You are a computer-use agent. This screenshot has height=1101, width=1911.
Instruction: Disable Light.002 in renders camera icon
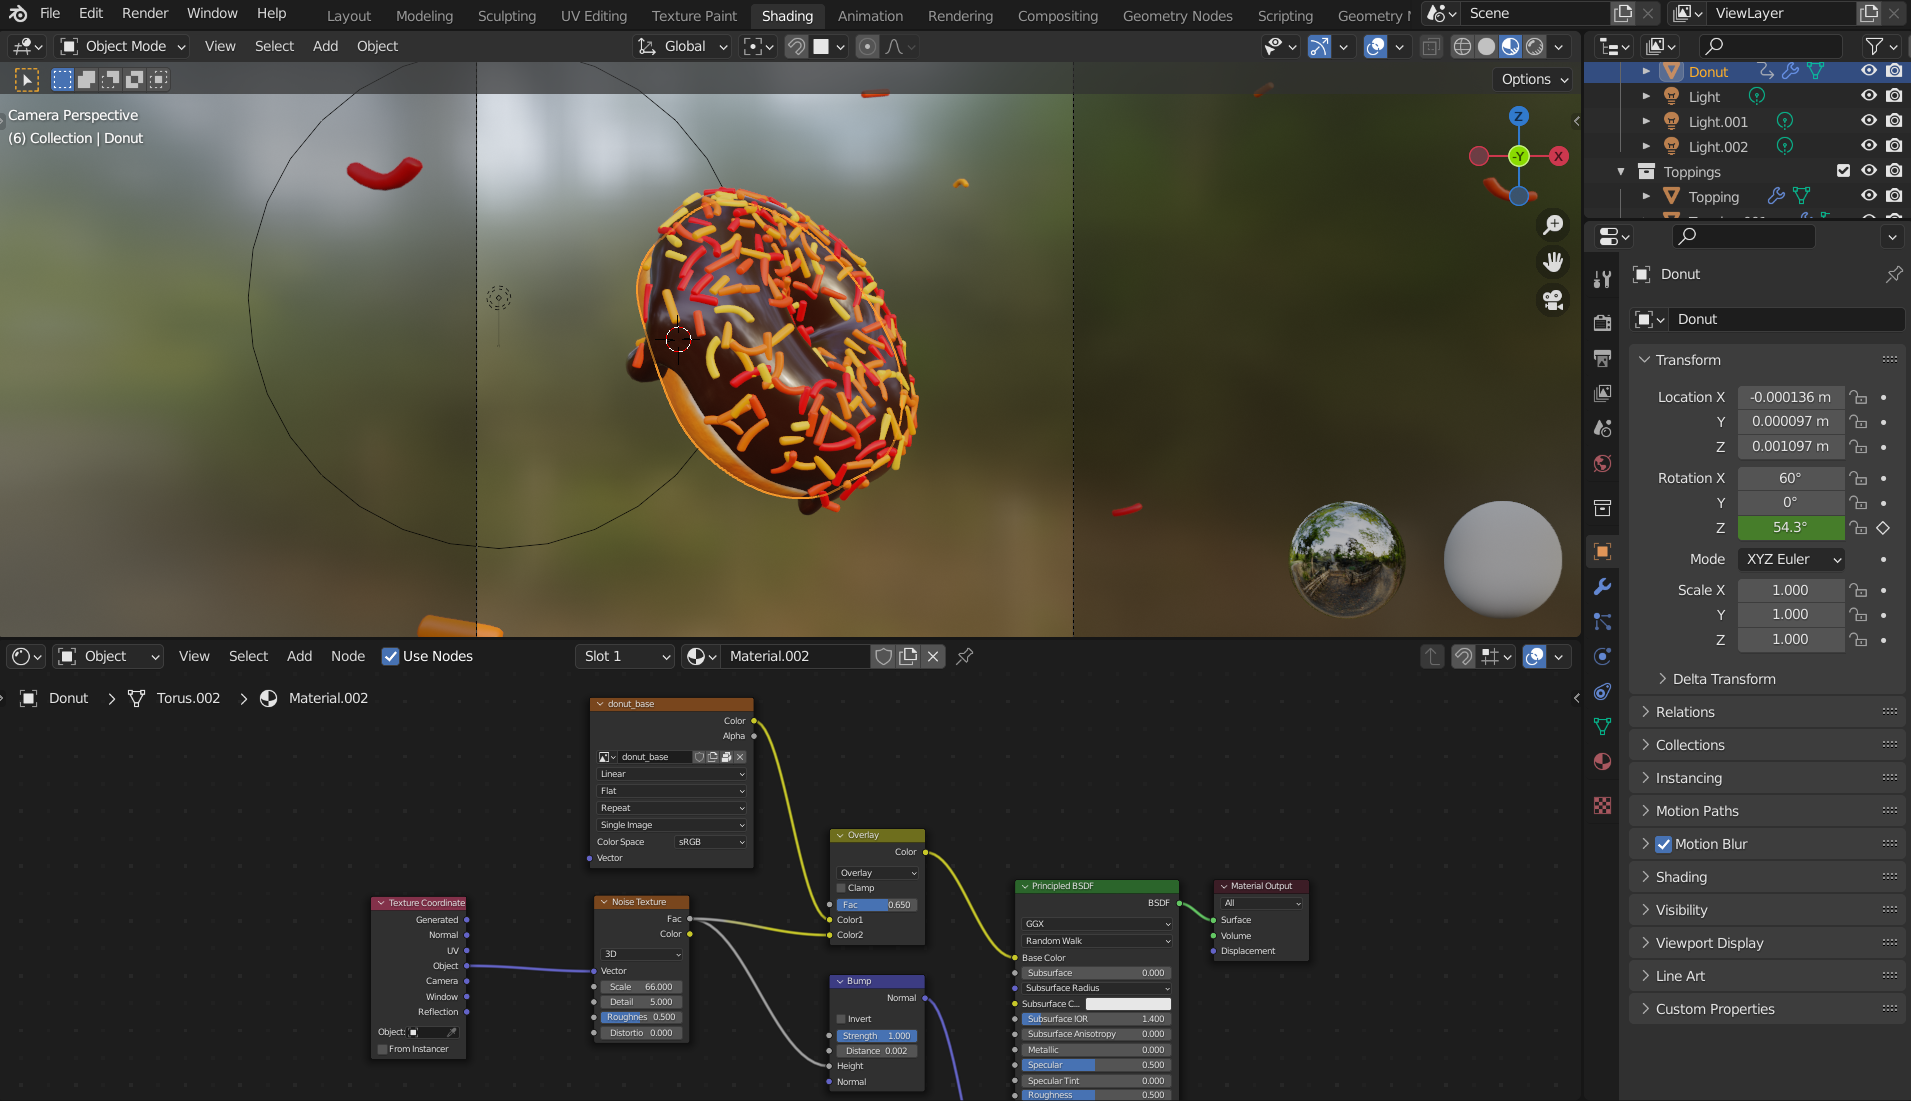point(1894,146)
